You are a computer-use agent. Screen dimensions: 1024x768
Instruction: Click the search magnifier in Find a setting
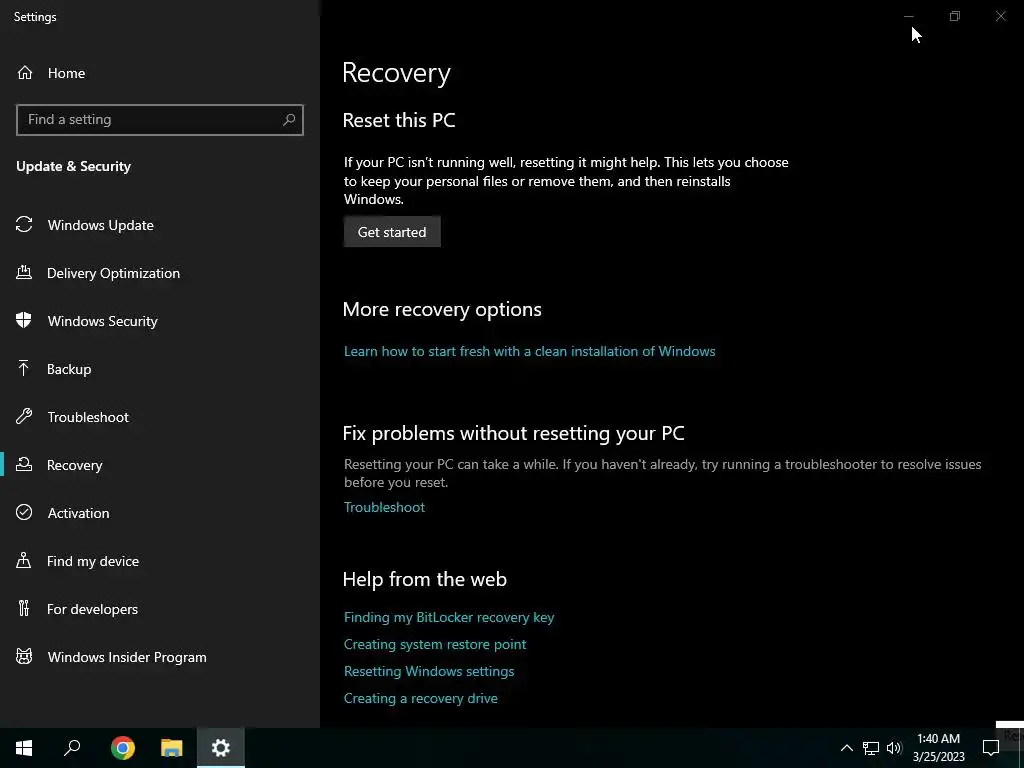tap(289, 120)
